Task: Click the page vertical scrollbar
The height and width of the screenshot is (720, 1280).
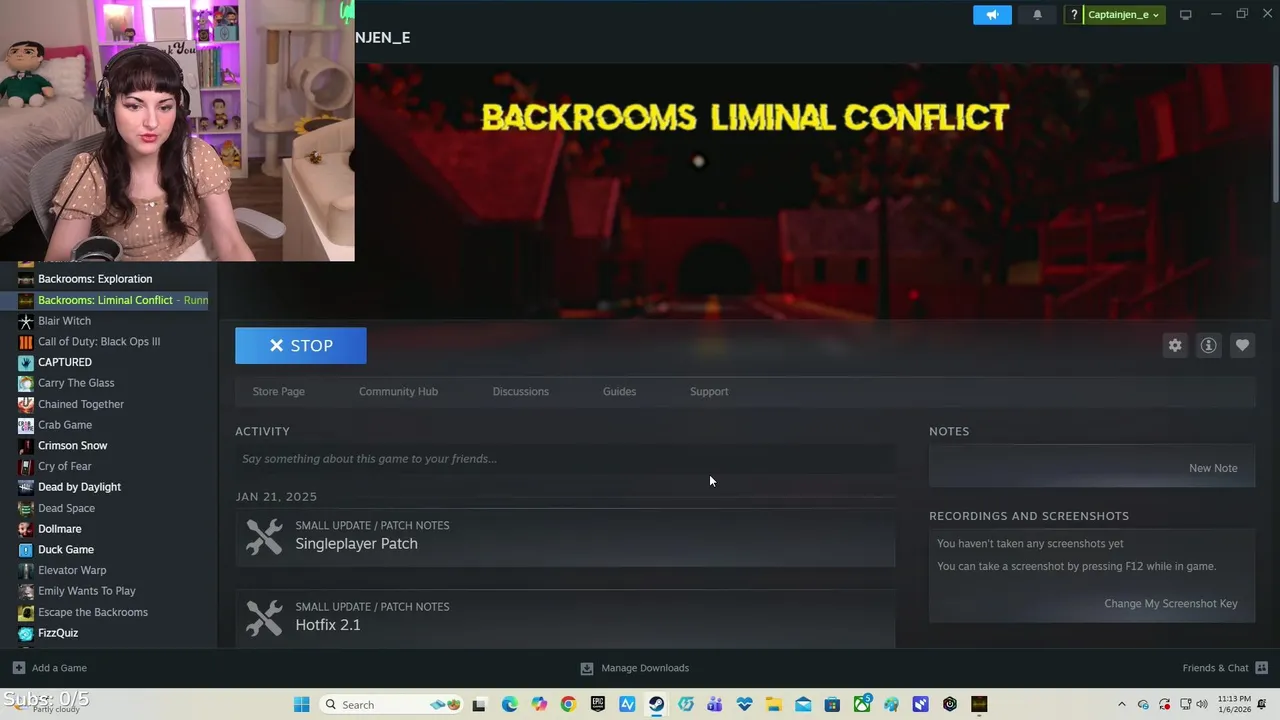Action: click(x=1275, y=135)
